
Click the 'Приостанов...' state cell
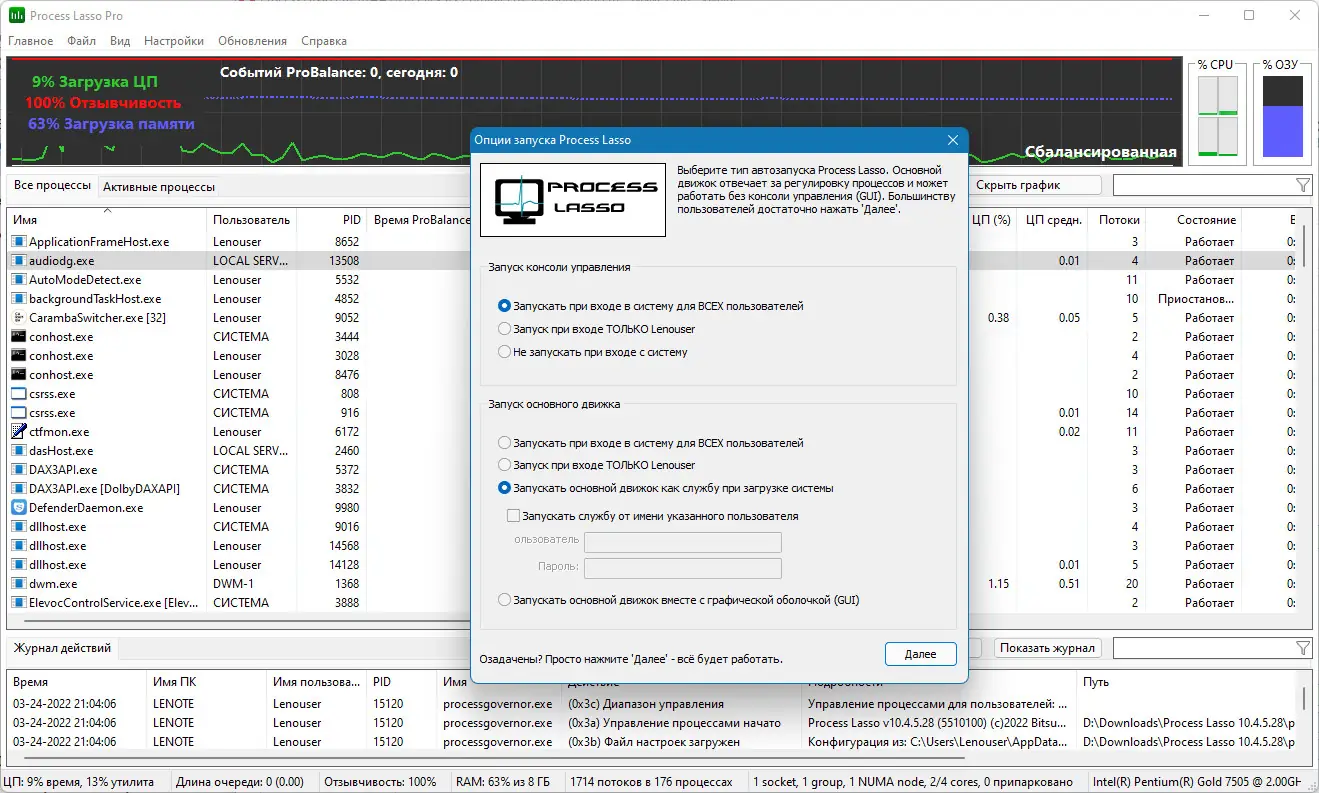tap(1196, 299)
